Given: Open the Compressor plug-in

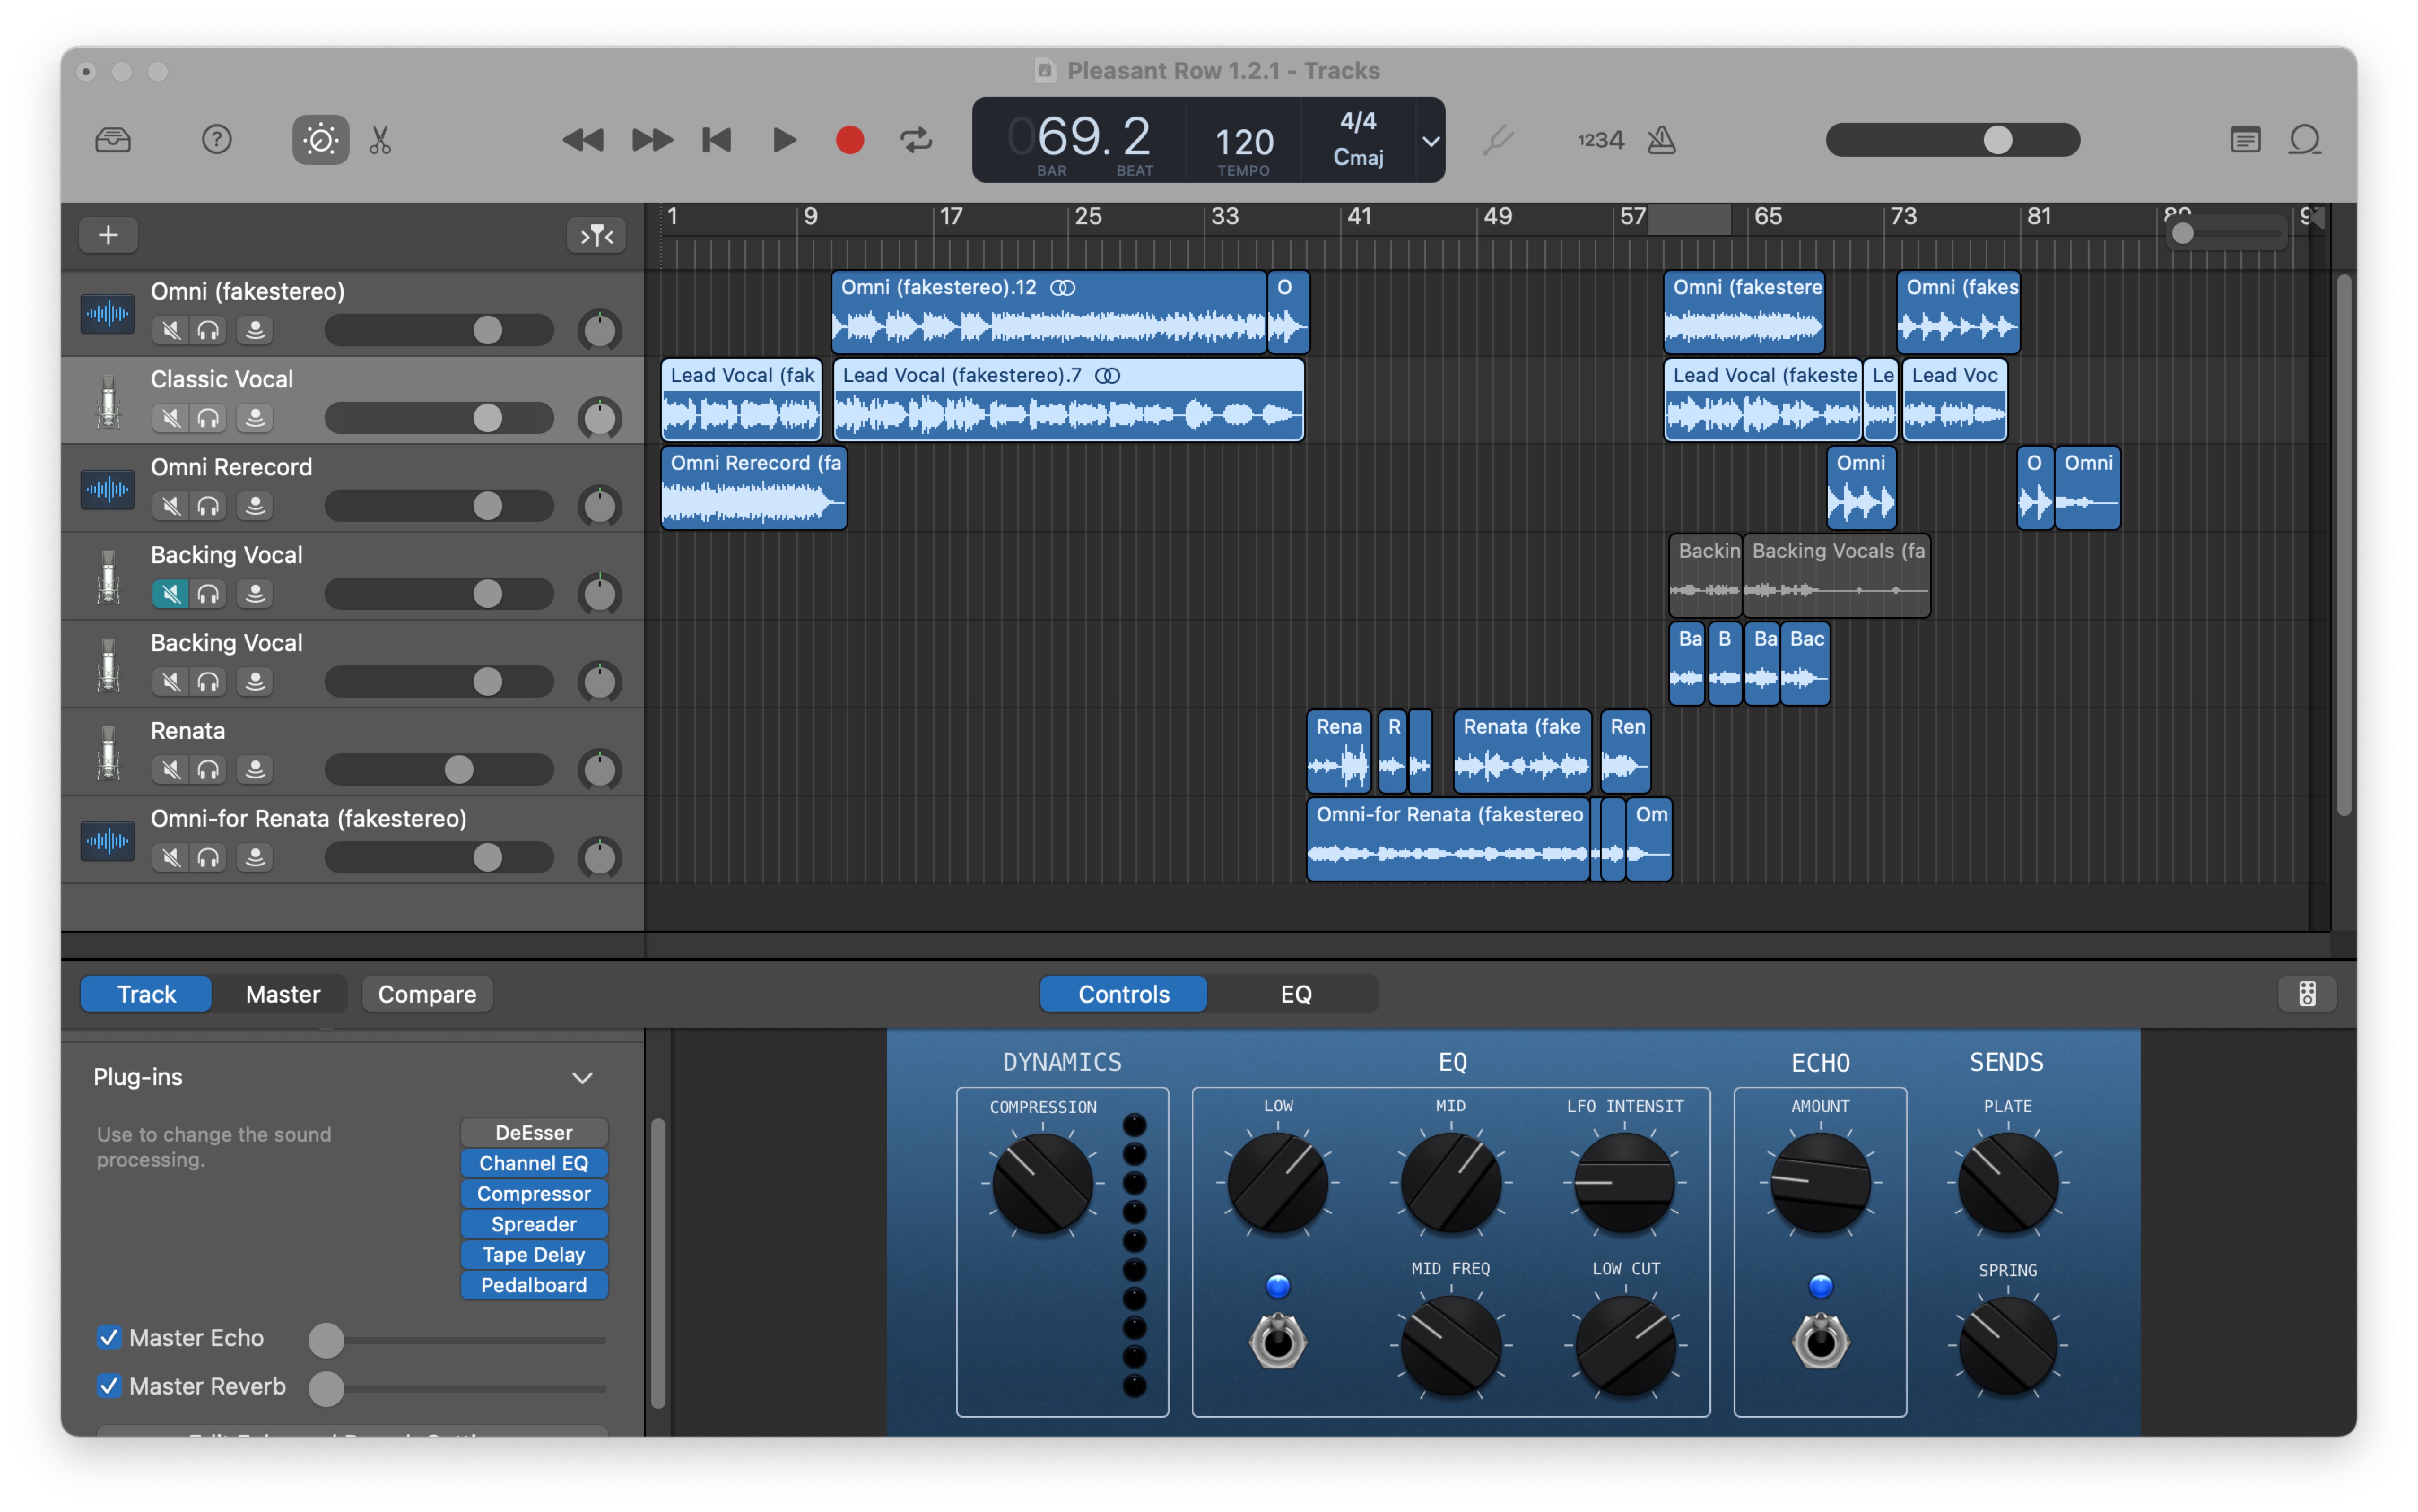Looking at the screenshot, I should (x=534, y=1194).
